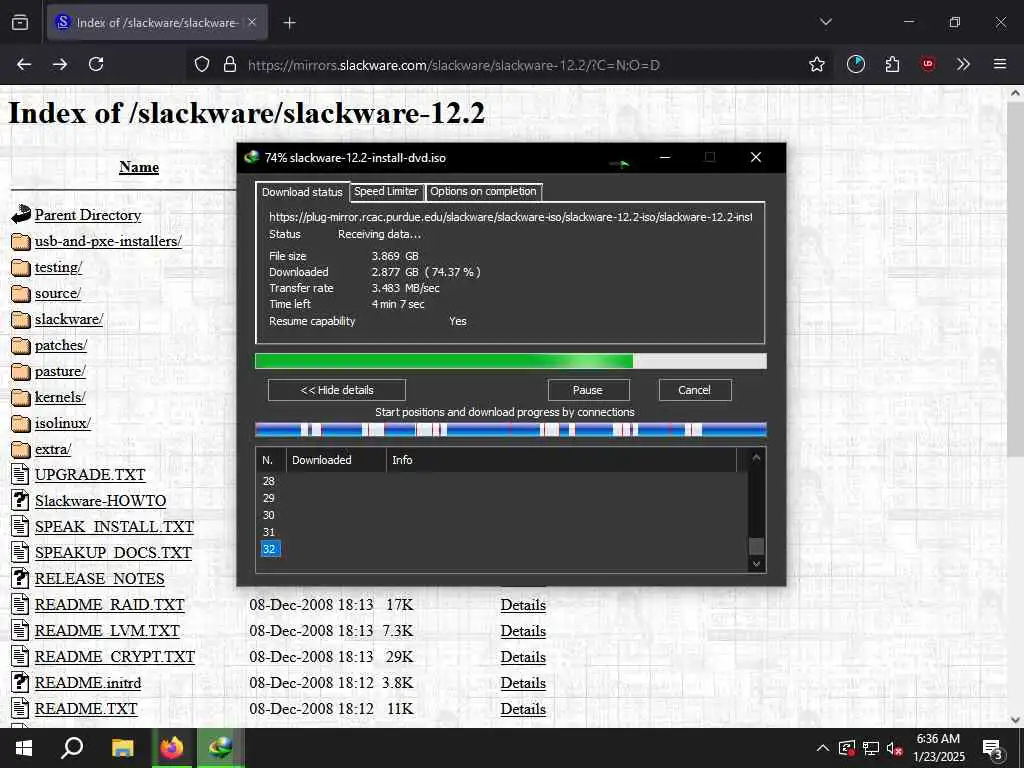The width and height of the screenshot is (1024, 768).
Task: Click connection list scroll down arrow
Action: coord(756,564)
